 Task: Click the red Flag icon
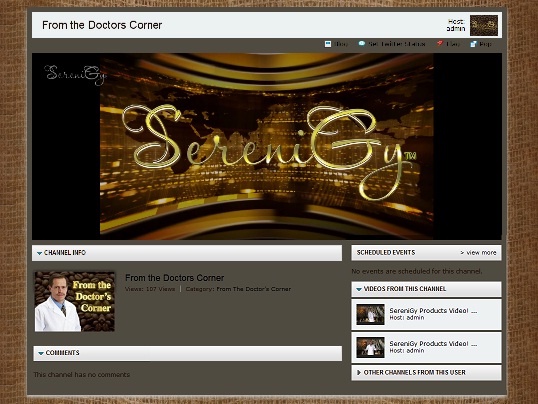click(x=440, y=44)
